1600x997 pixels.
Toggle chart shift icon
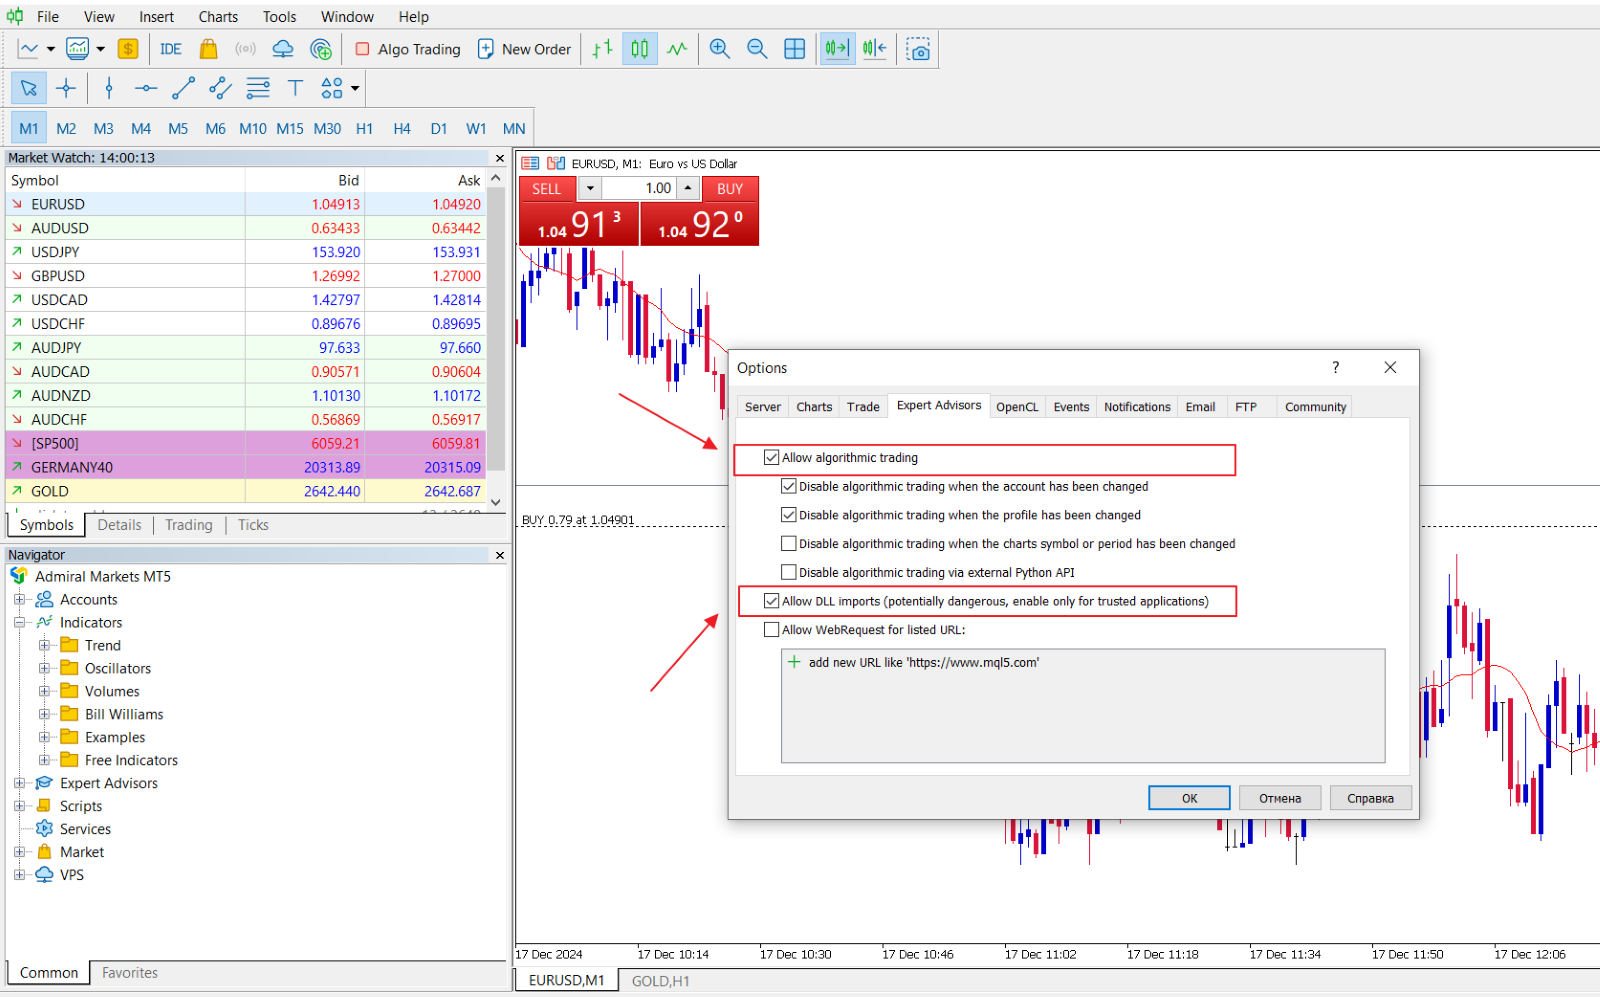click(875, 49)
